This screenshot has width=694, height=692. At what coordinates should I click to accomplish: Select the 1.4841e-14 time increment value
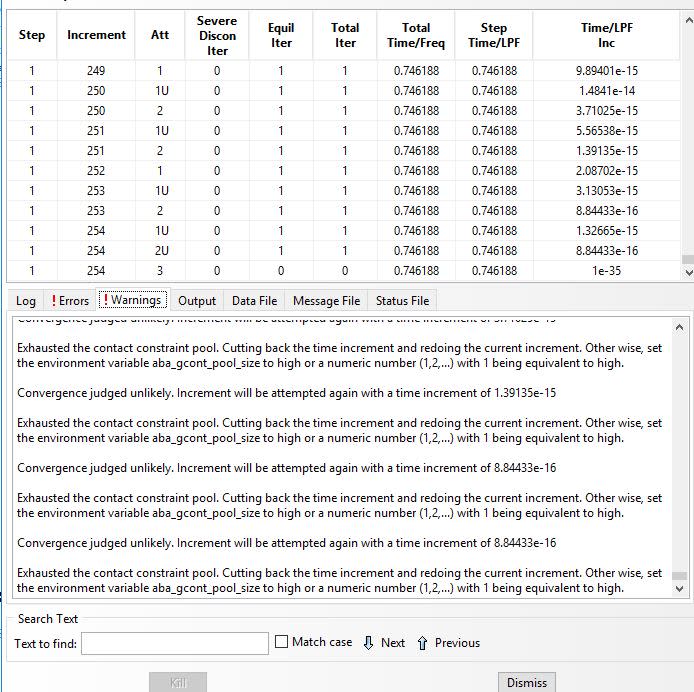point(606,91)
